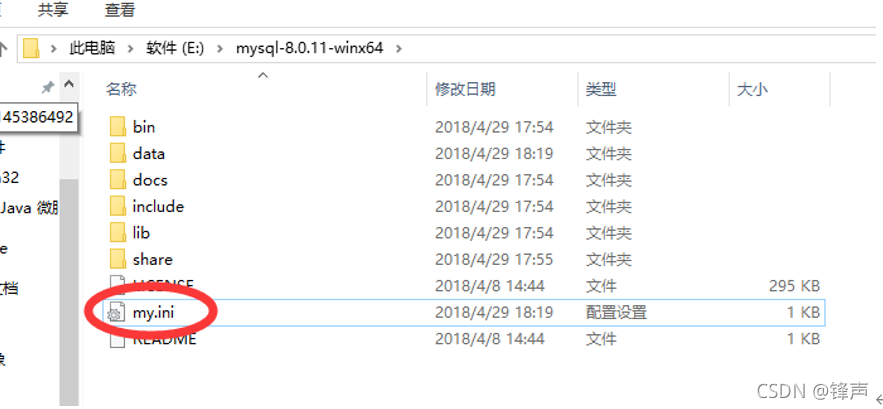
Task: Click the include folder icon
Action: click(x=118, y=206)
